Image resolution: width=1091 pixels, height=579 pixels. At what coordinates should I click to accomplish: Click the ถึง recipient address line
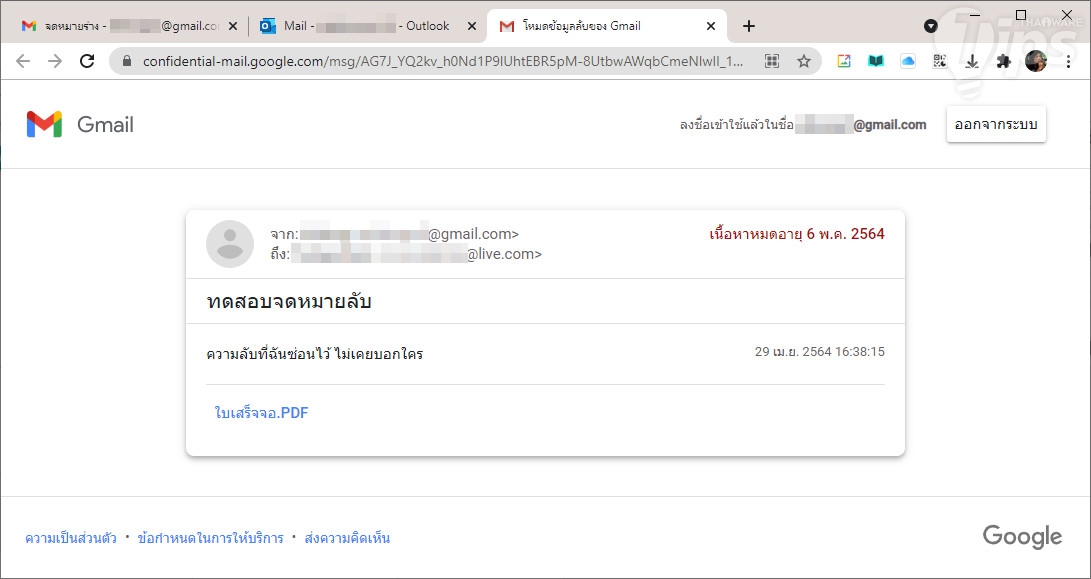coord(406,254)
